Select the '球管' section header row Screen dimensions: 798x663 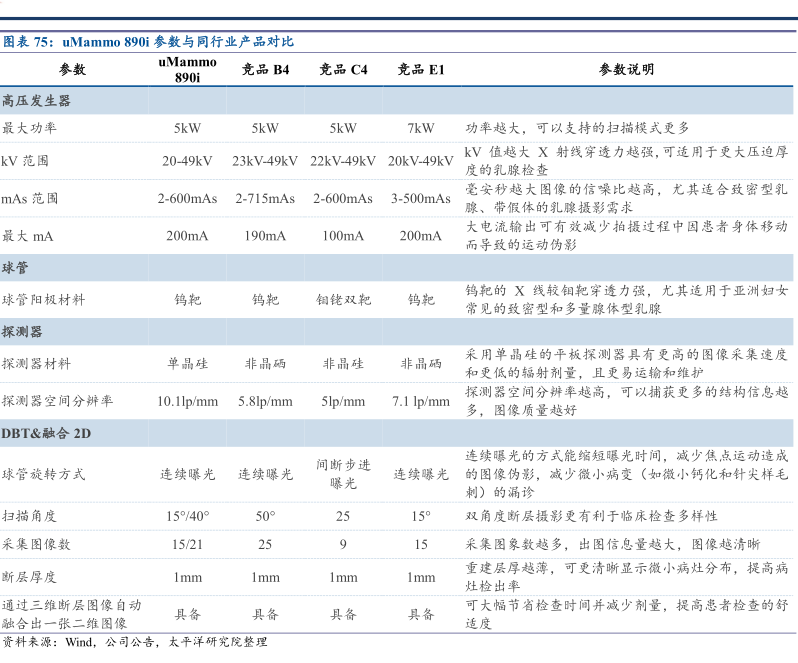click(14, 269)
